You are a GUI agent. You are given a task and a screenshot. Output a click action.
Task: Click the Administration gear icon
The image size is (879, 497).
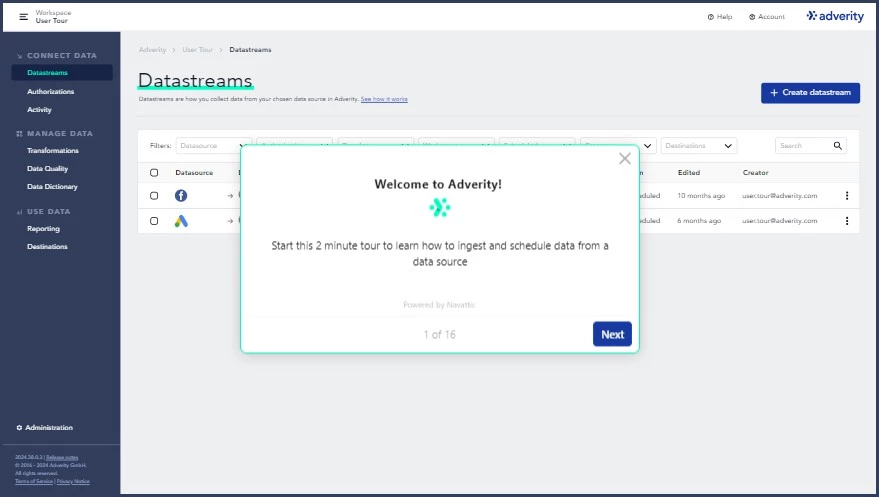[19, 428]
